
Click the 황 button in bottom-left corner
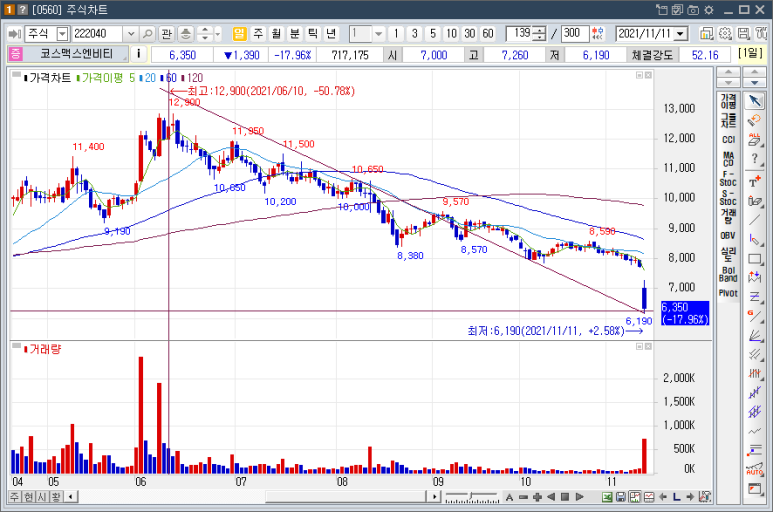[x=56, y=497]
